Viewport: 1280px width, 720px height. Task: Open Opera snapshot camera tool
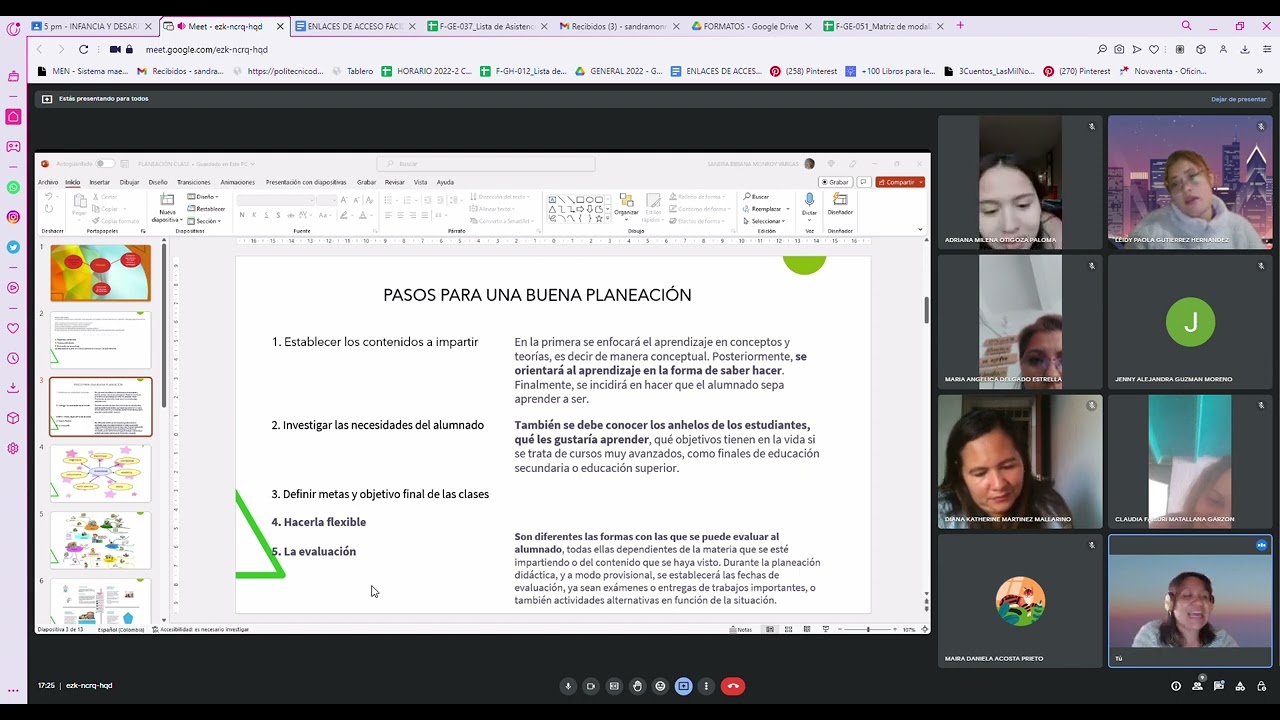tap(1119, 49)
